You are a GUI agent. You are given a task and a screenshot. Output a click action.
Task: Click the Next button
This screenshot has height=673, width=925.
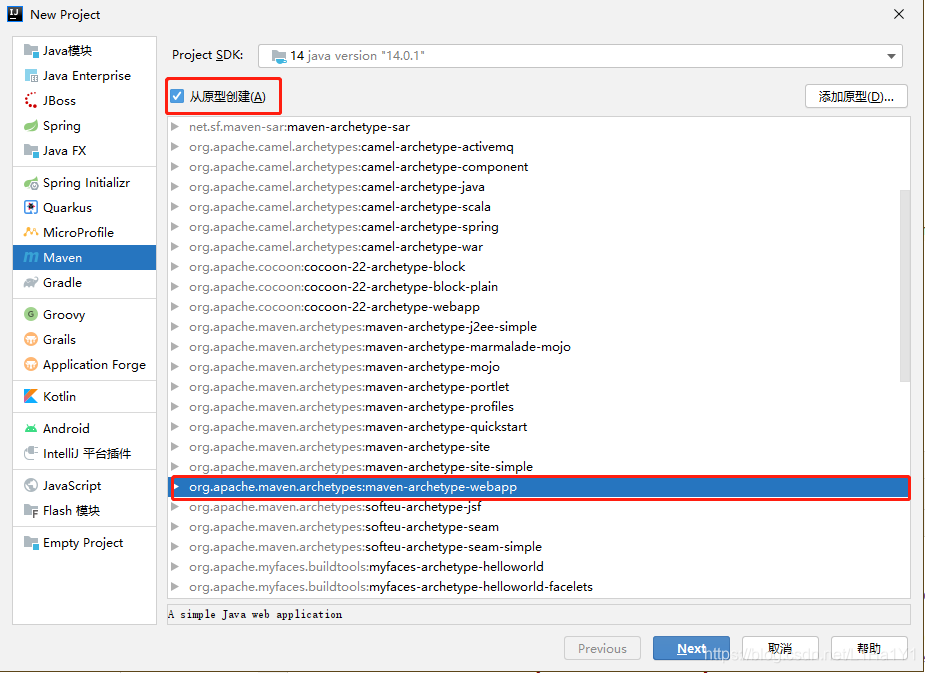click(691, 648)
